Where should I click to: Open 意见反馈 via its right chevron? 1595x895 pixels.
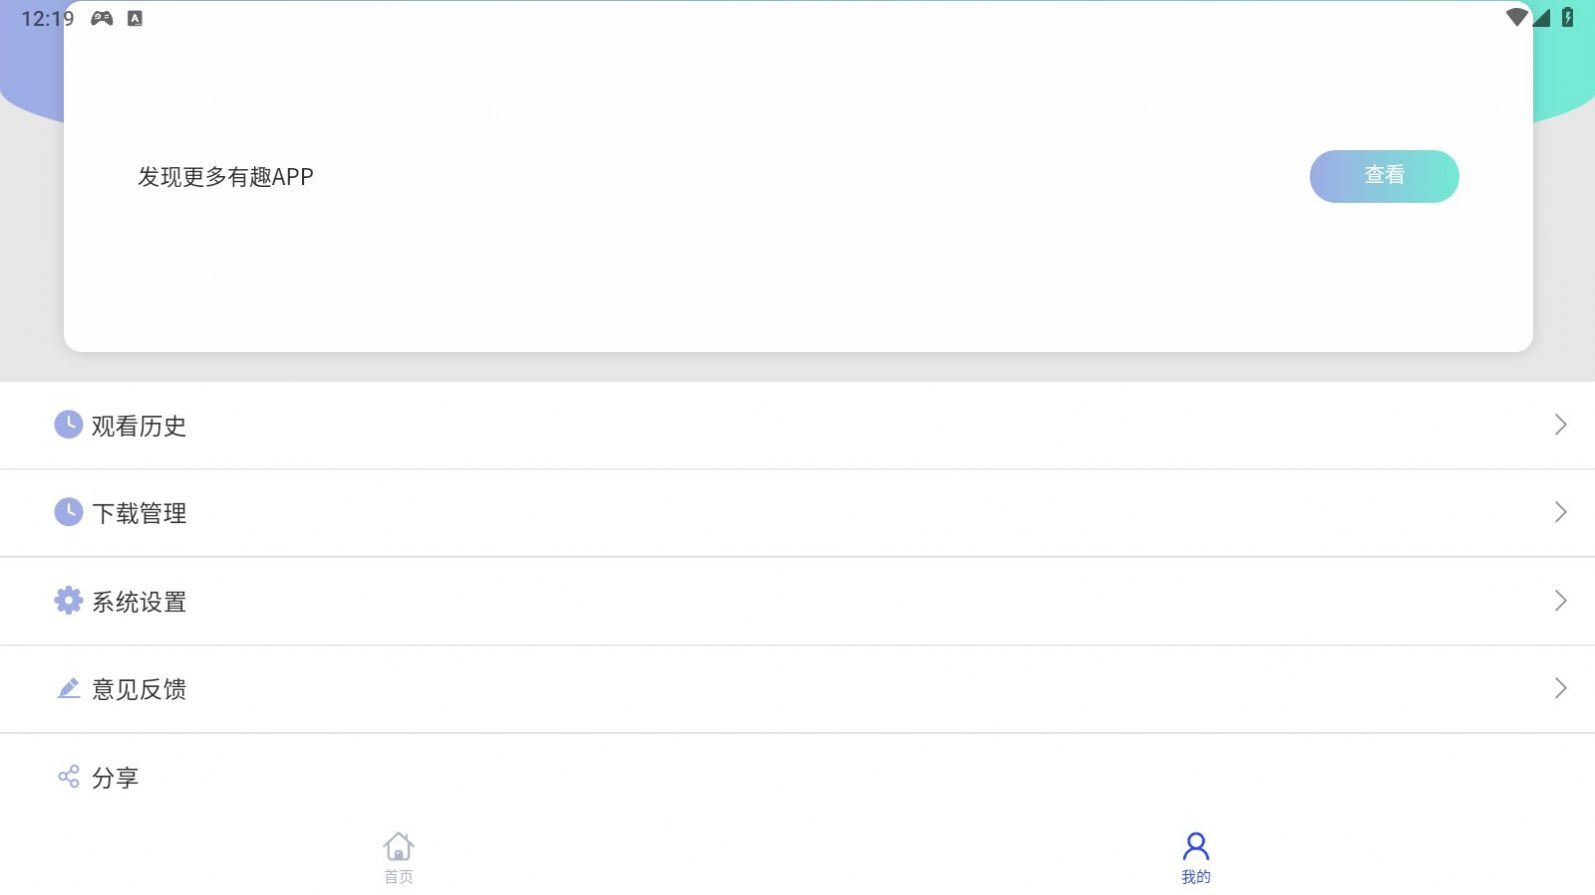1560,688
